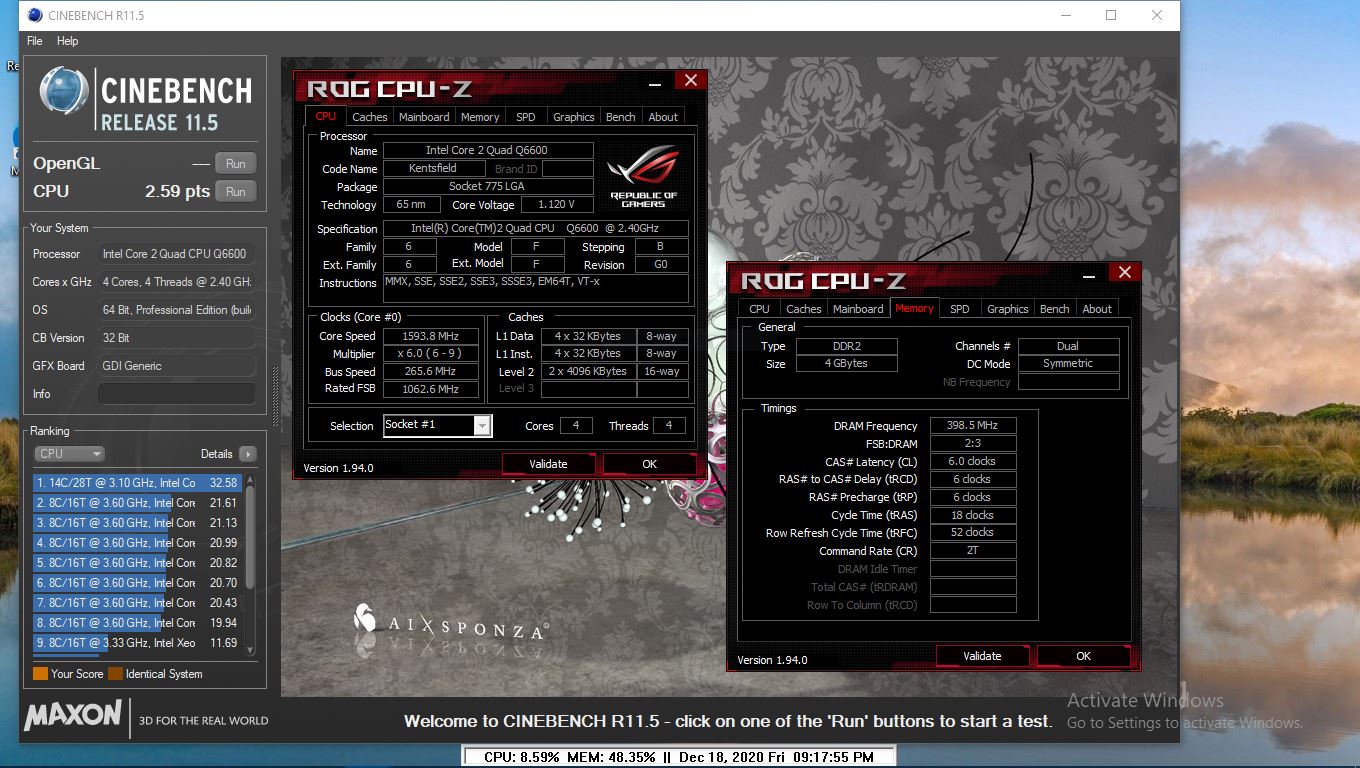Open CPU tab in Memory CPU-Z window
Viewport: 1360px width, 768px height.
pos(760,309)
